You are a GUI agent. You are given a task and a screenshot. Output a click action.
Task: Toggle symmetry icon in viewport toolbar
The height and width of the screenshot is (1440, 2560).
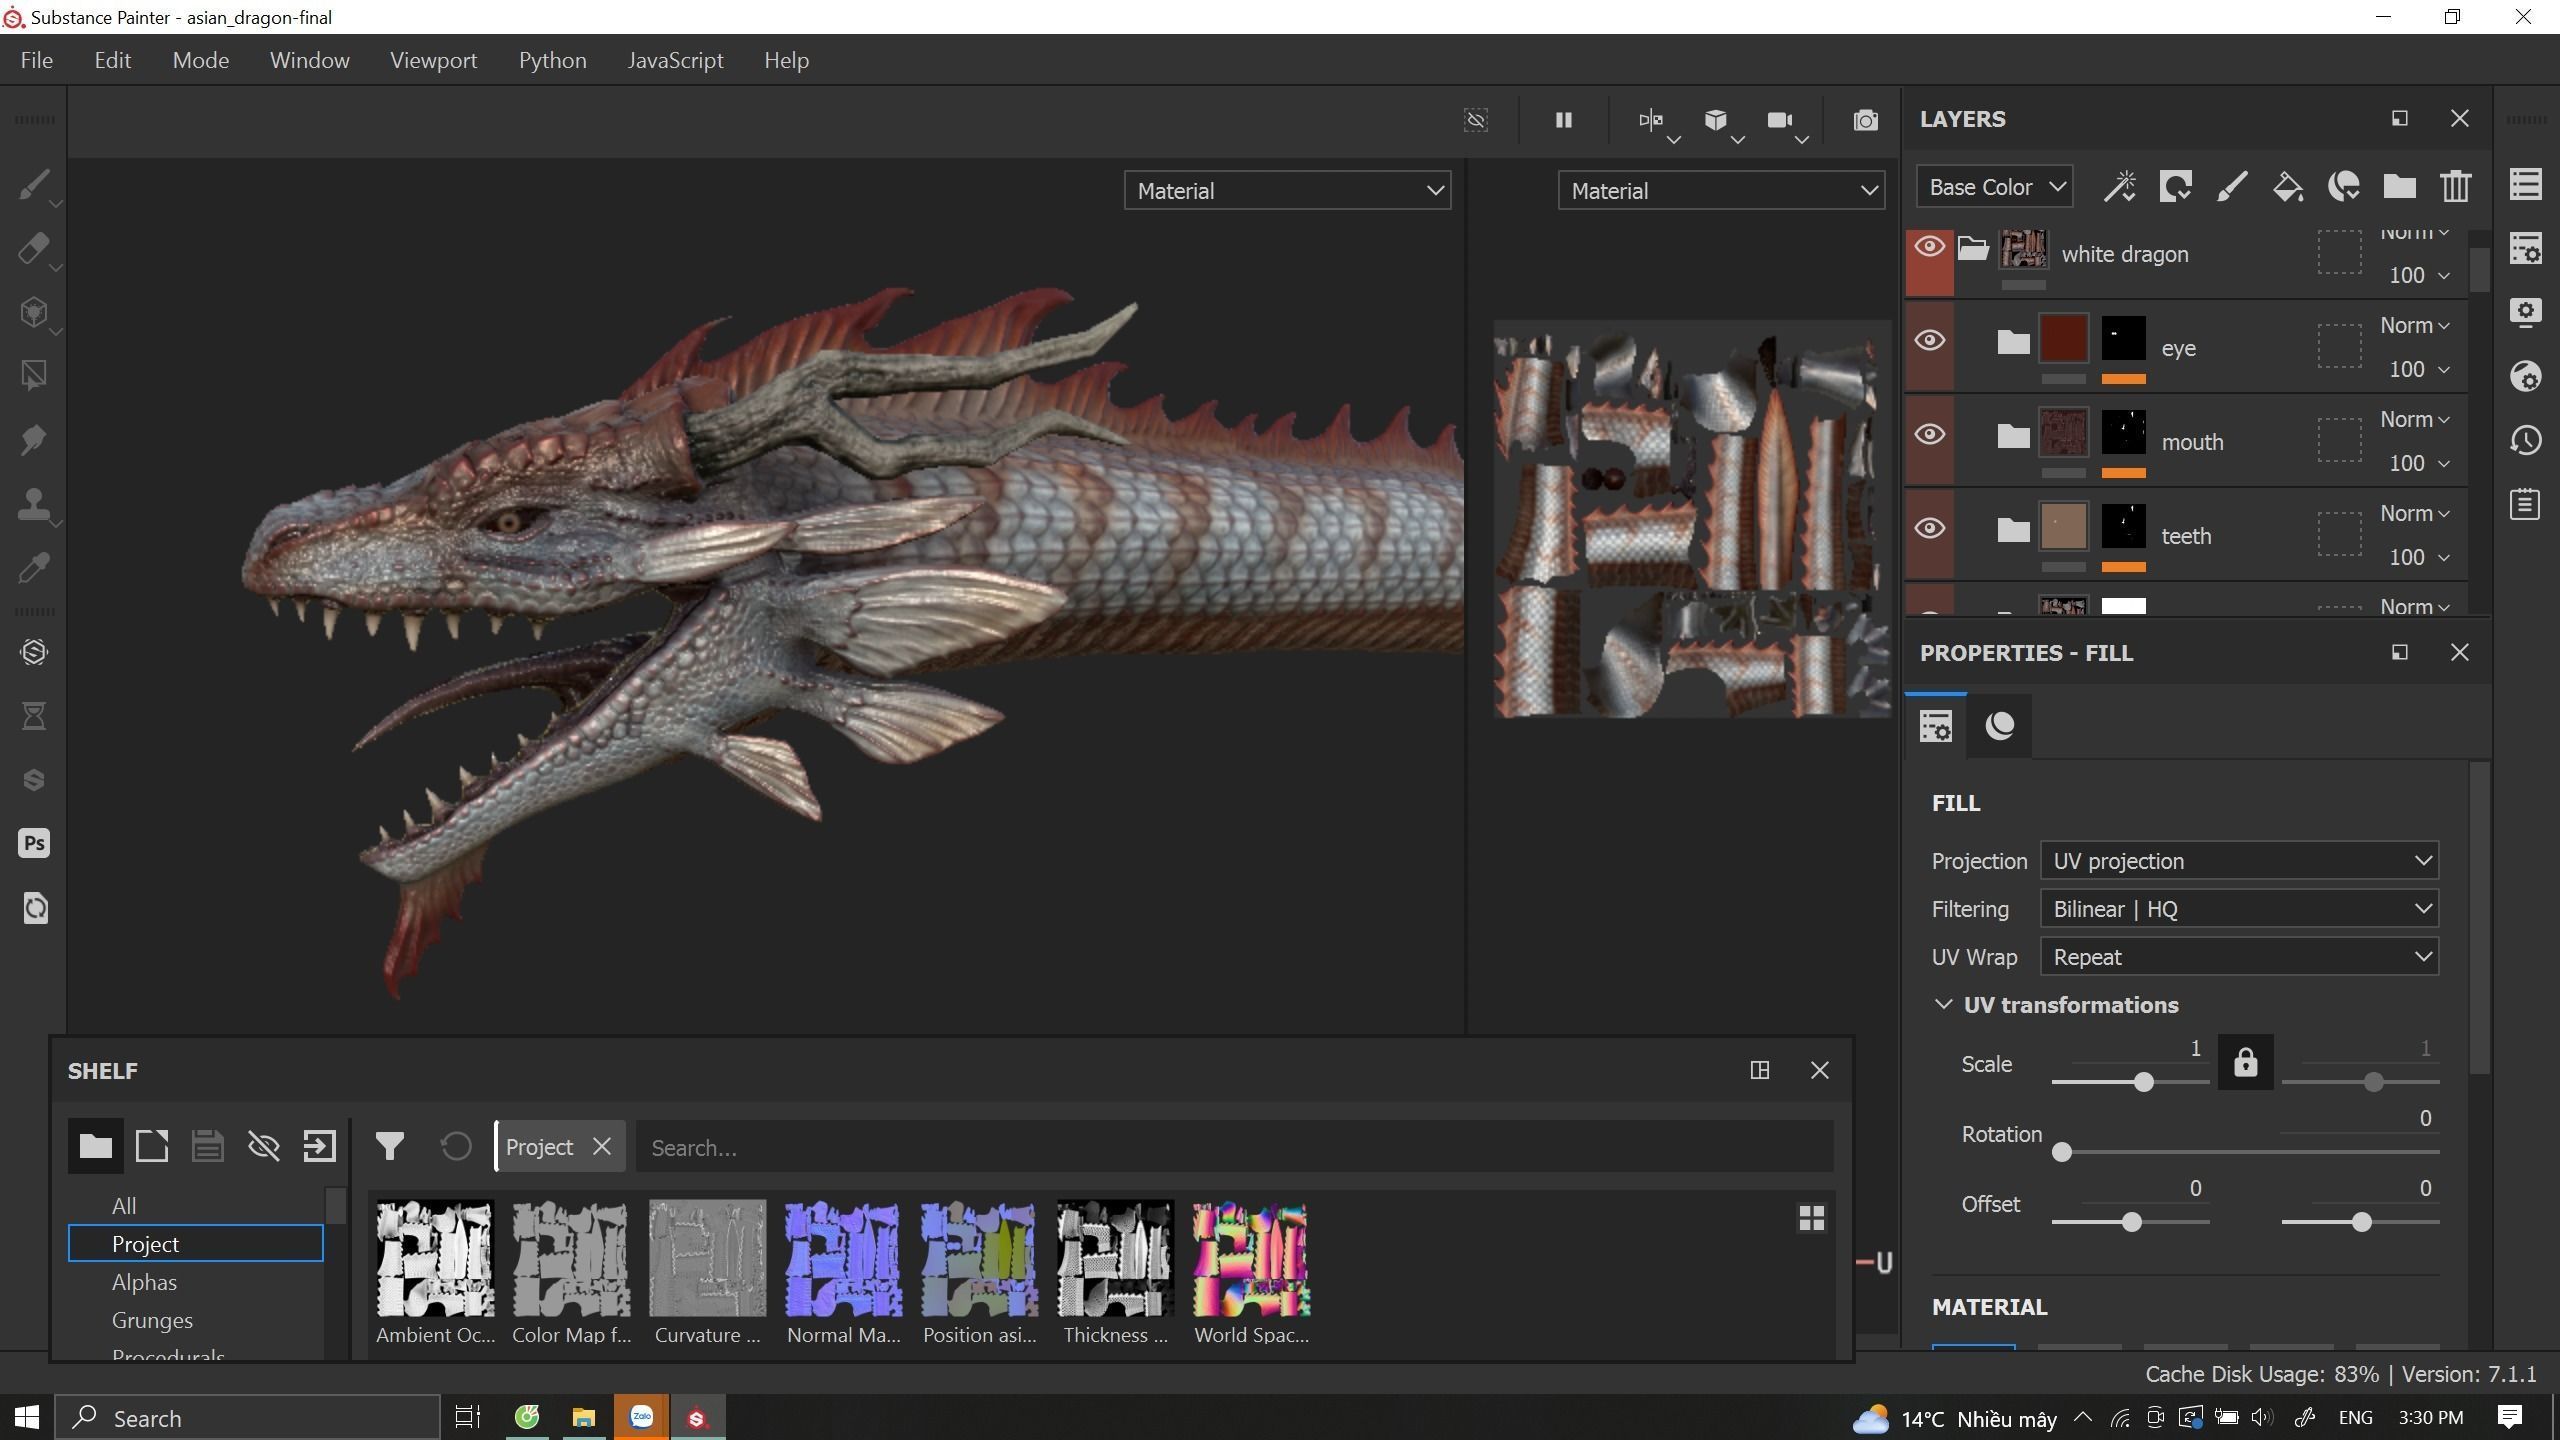(x=1651, y=121)
